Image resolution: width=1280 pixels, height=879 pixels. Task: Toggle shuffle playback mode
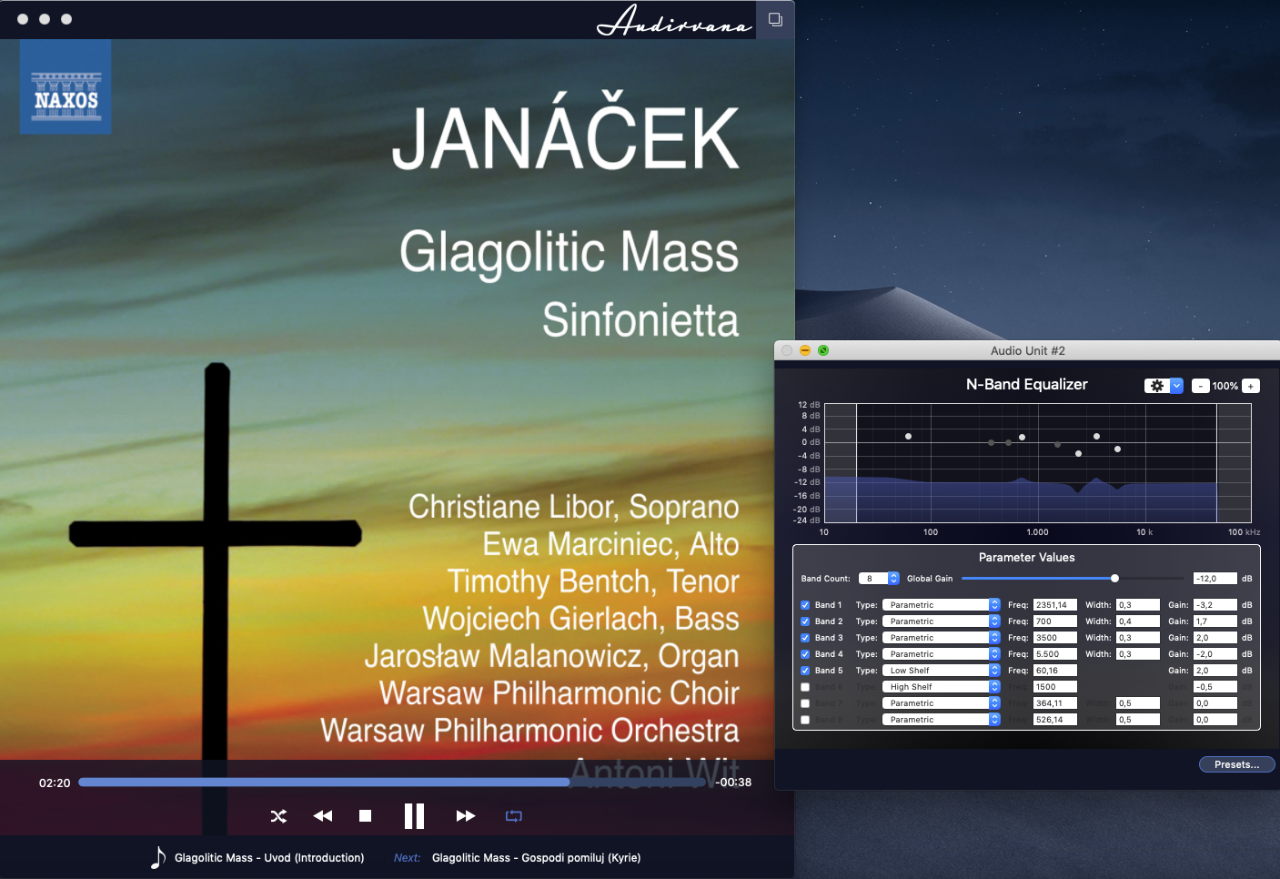click(278, 816)
